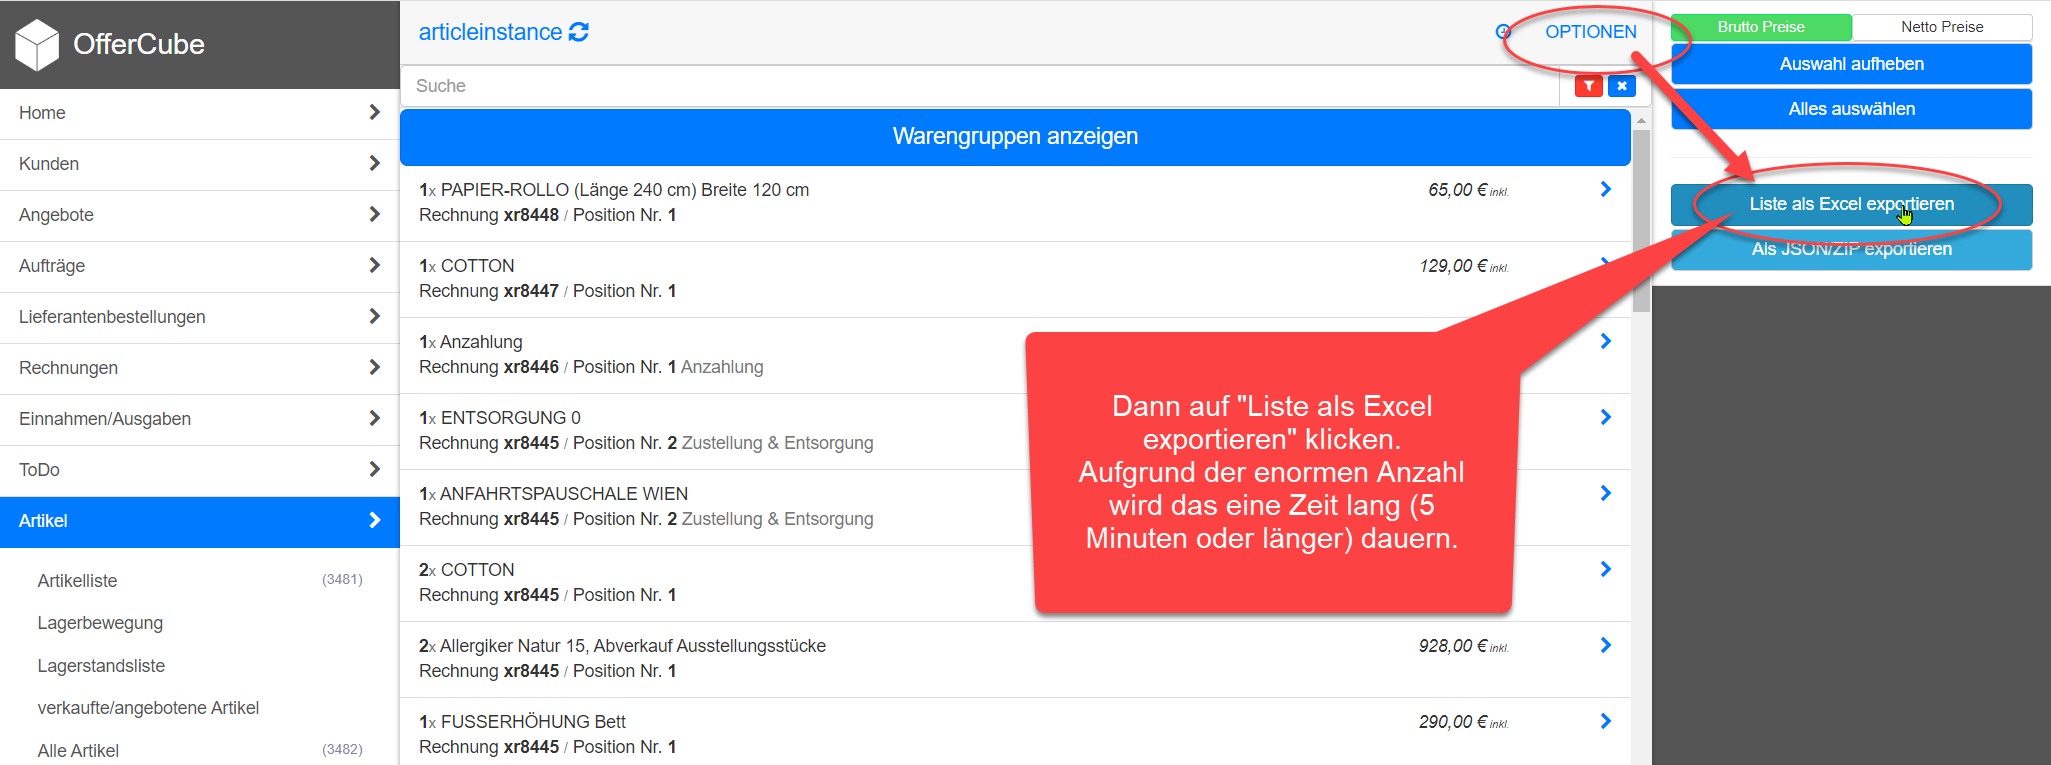
Task: Focus the Suche search field
Action: [980, 86]
